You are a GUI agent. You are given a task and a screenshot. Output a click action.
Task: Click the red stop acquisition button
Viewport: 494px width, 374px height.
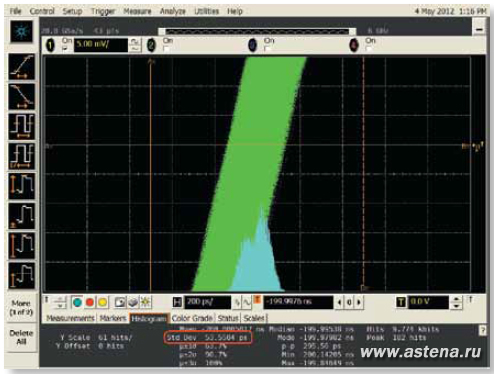pyautogui.click(x=90, y=302)
